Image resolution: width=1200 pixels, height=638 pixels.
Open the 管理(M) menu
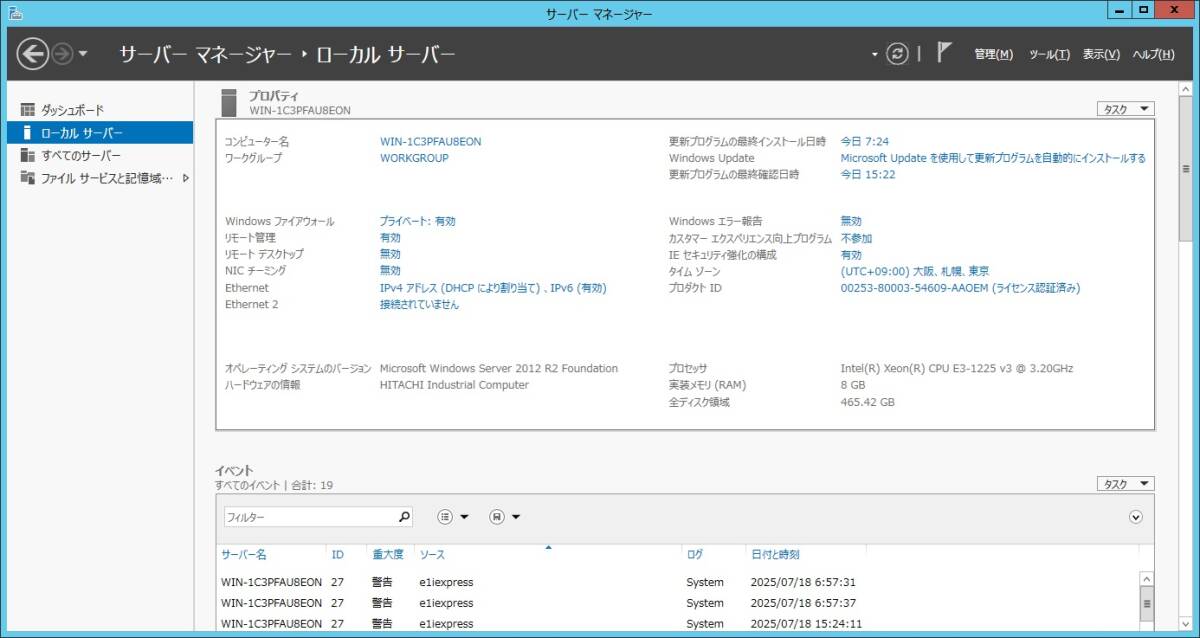[993, 54]
